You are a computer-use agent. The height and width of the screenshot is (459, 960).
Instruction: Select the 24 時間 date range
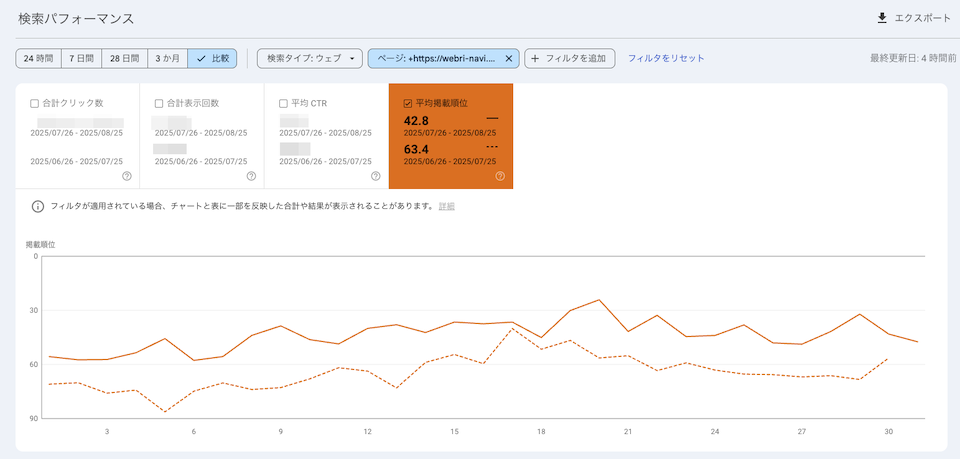coord(38,59)
